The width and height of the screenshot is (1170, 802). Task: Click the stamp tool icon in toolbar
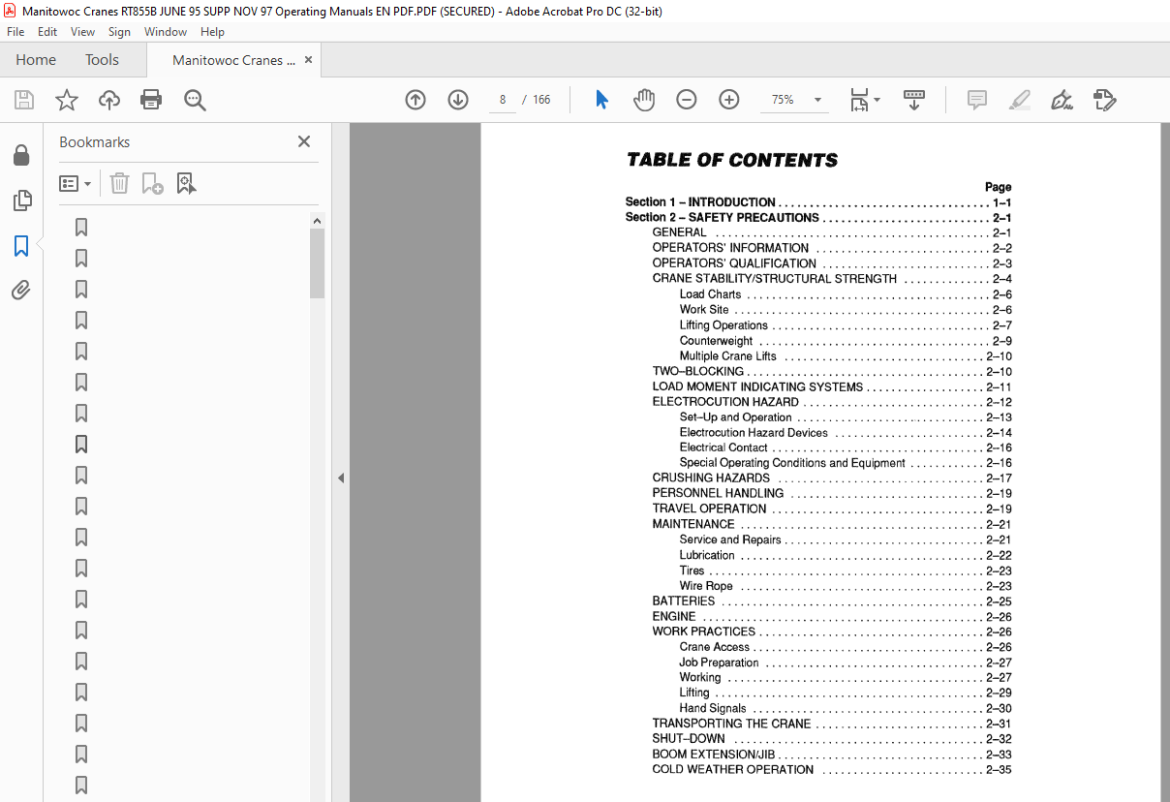coord(1104,100)
